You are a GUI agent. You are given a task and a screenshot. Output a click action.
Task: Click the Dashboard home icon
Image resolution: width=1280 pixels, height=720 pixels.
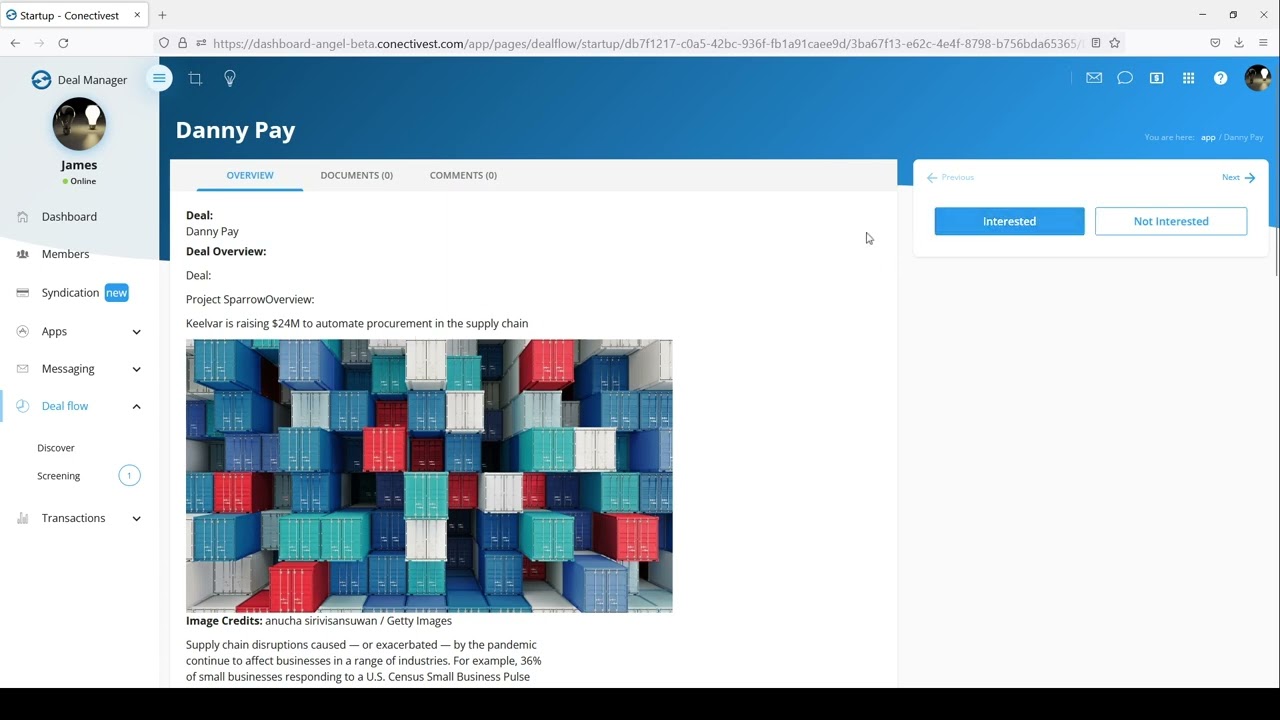click(x=23, y=216)
